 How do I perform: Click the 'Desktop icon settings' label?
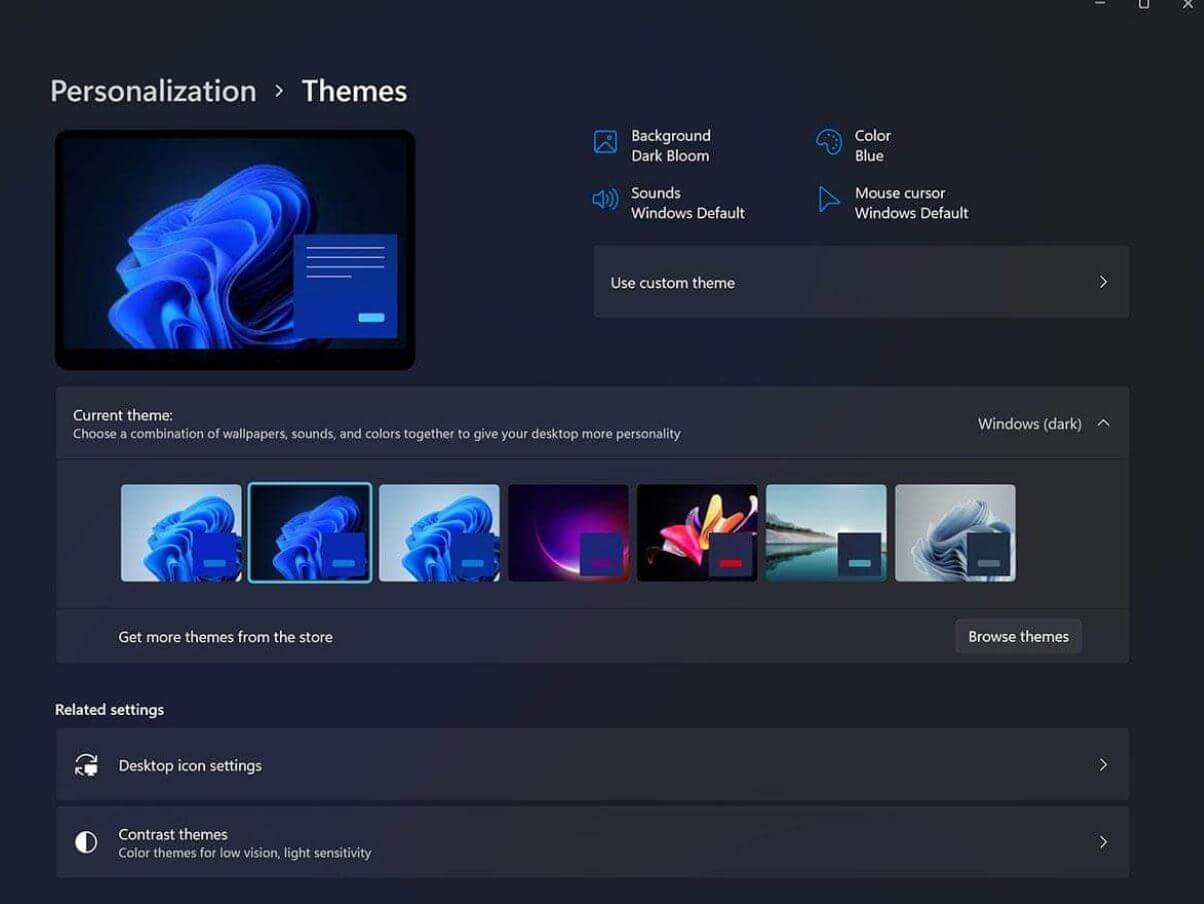click(190, 766)
